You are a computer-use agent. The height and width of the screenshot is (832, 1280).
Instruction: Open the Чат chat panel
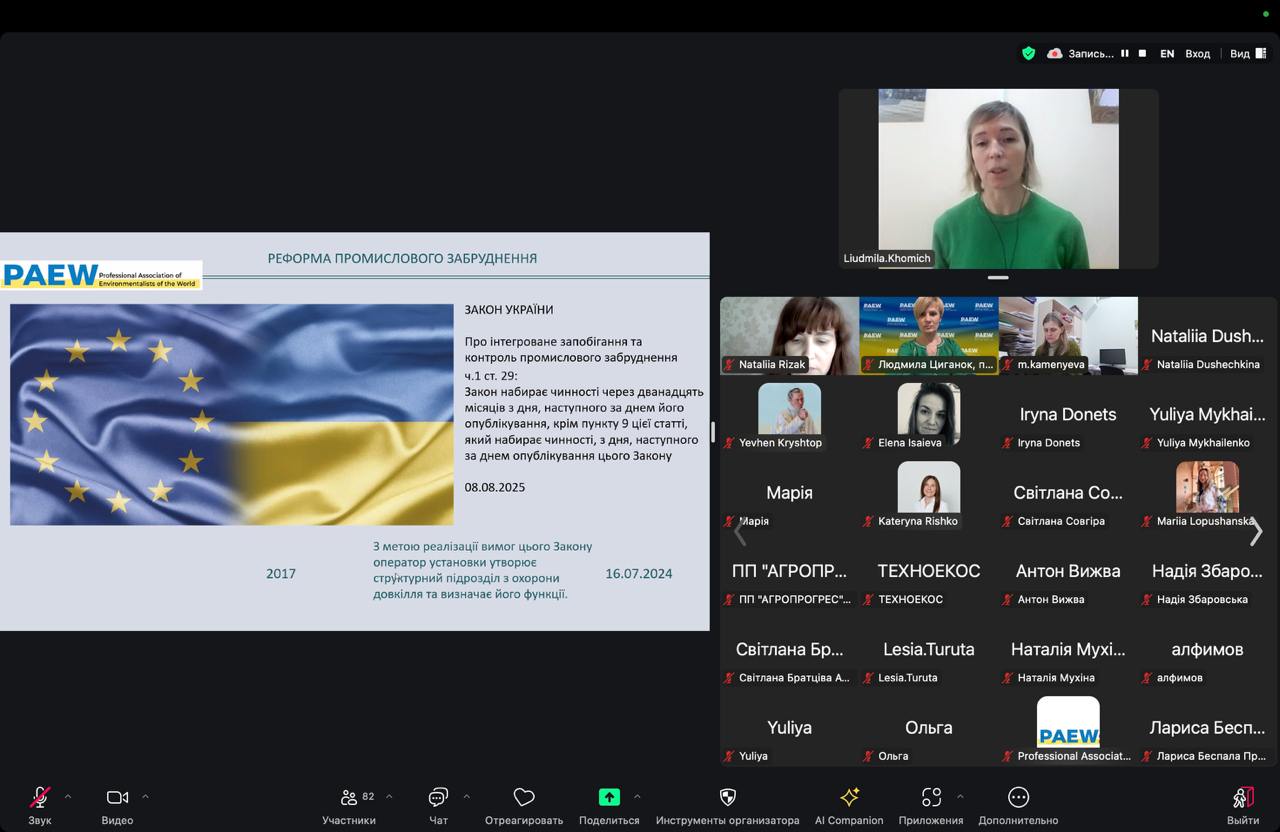click(438, 798)
